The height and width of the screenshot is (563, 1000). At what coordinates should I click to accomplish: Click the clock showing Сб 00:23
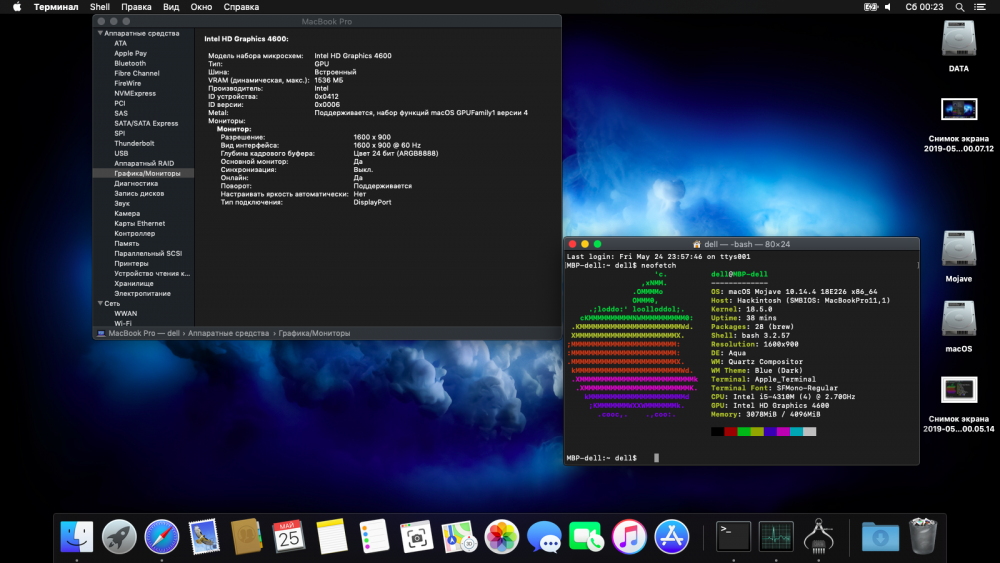click(924, 6)
